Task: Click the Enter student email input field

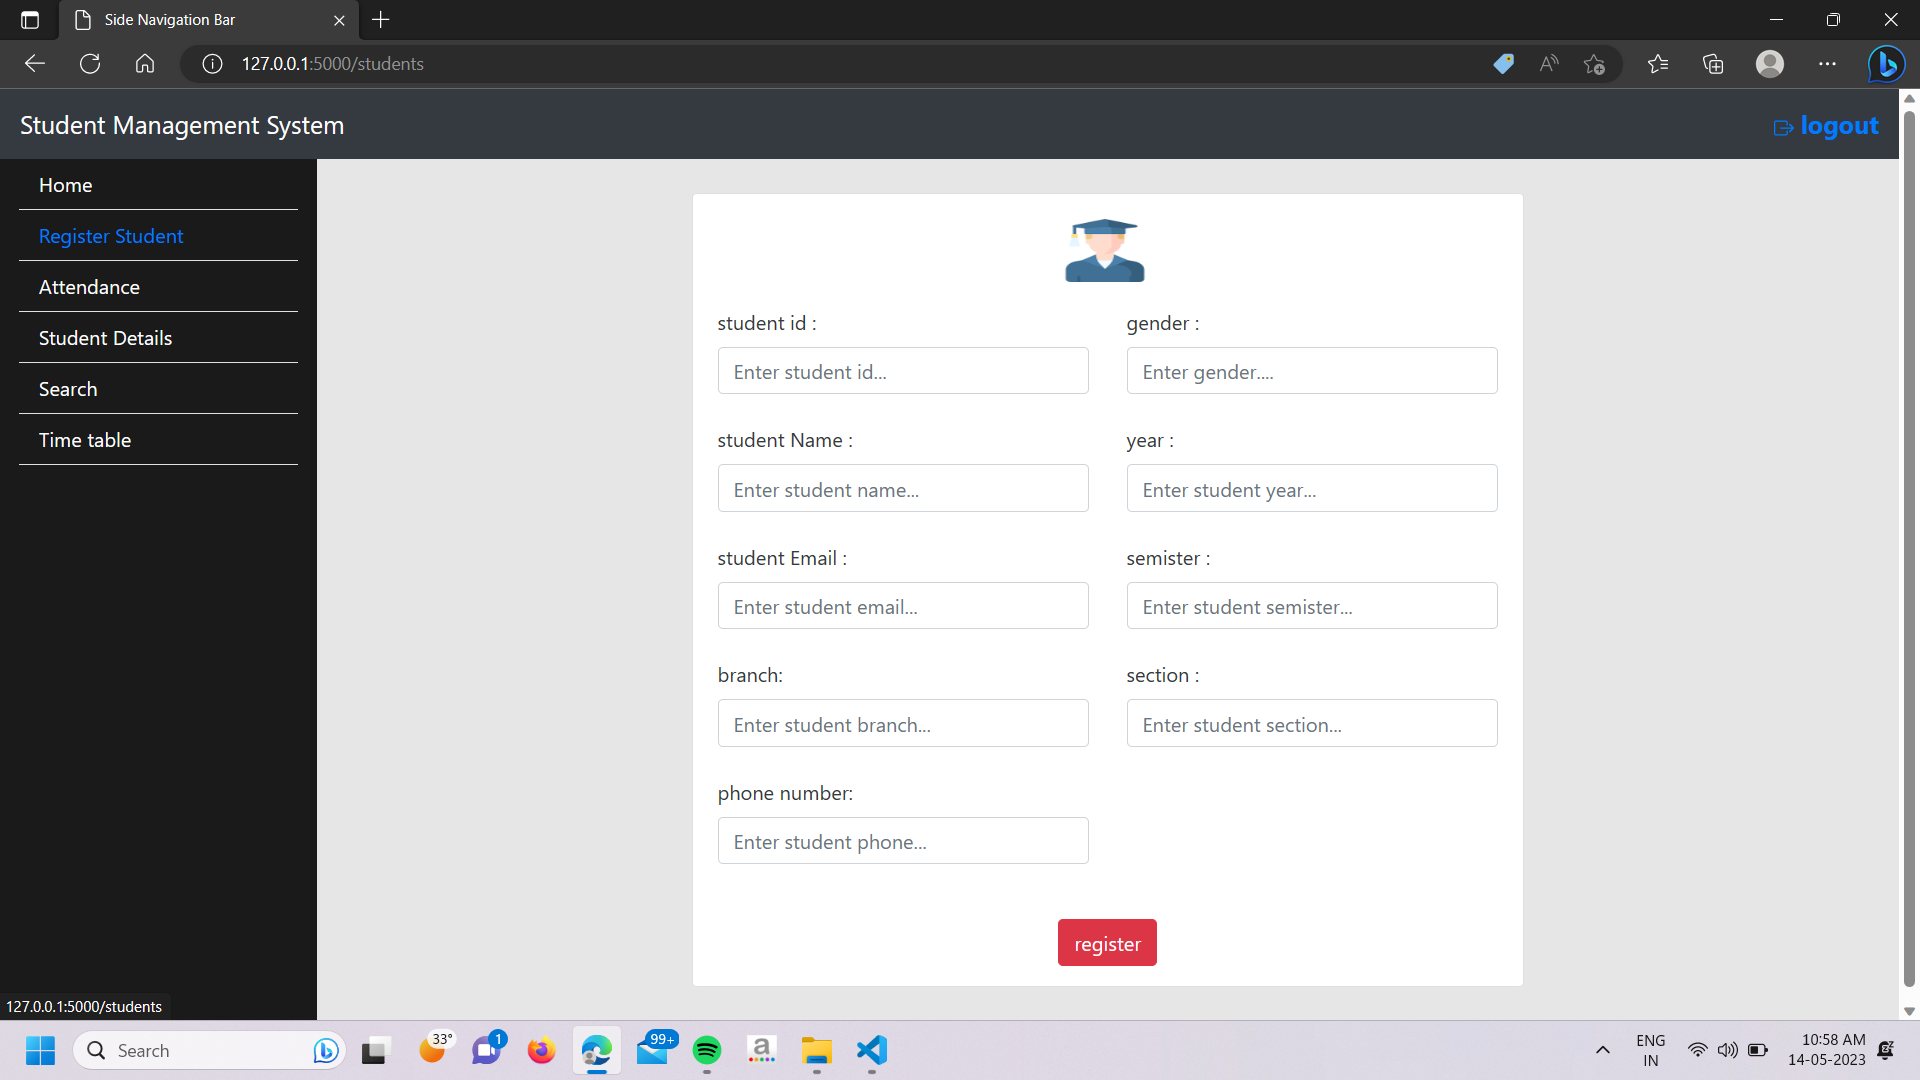Action: click(x=902, y=606)
